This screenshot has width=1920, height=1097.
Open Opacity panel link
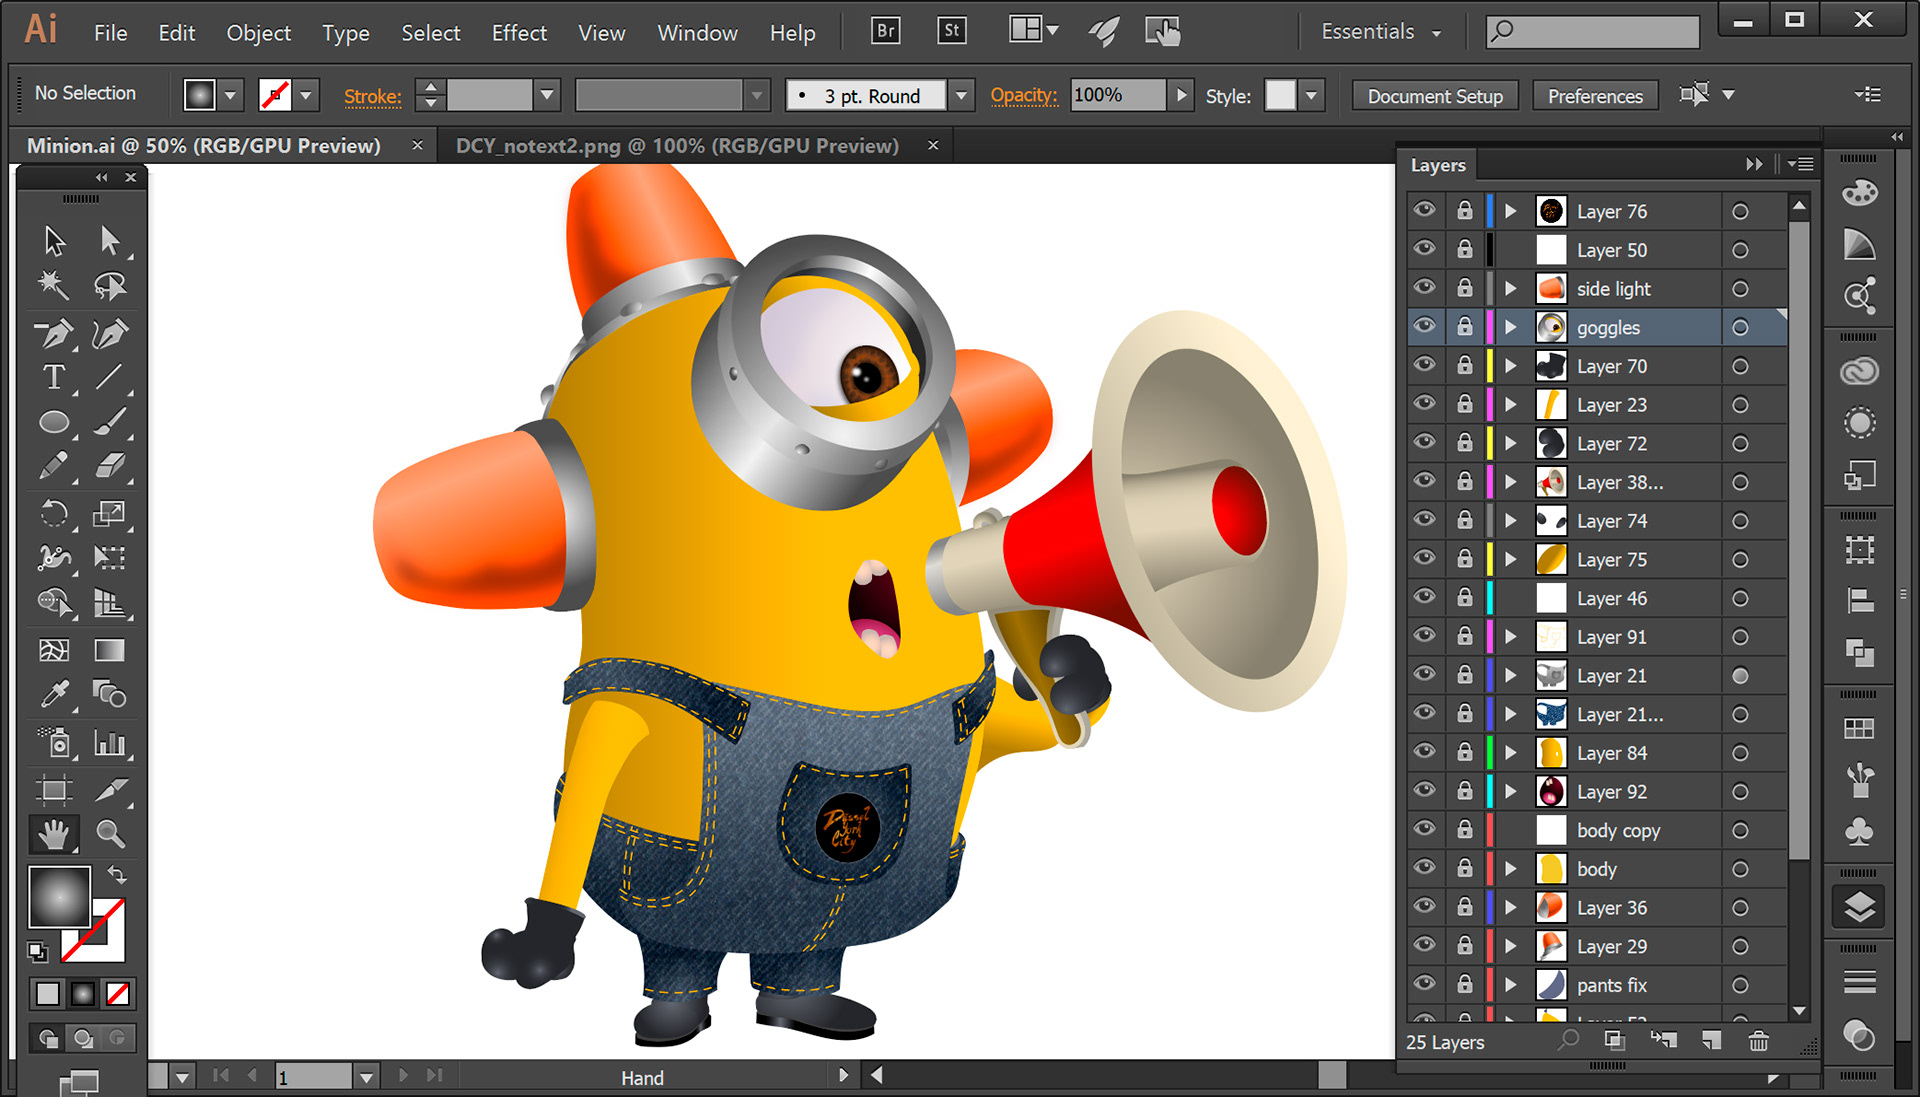click(x=1023, y=96)
